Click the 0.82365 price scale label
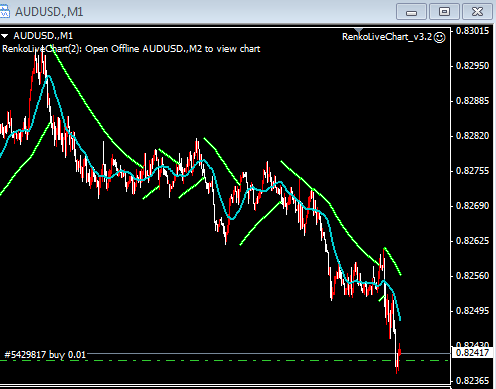The height and width of the screenshot is (389, 496). [472, 381]
